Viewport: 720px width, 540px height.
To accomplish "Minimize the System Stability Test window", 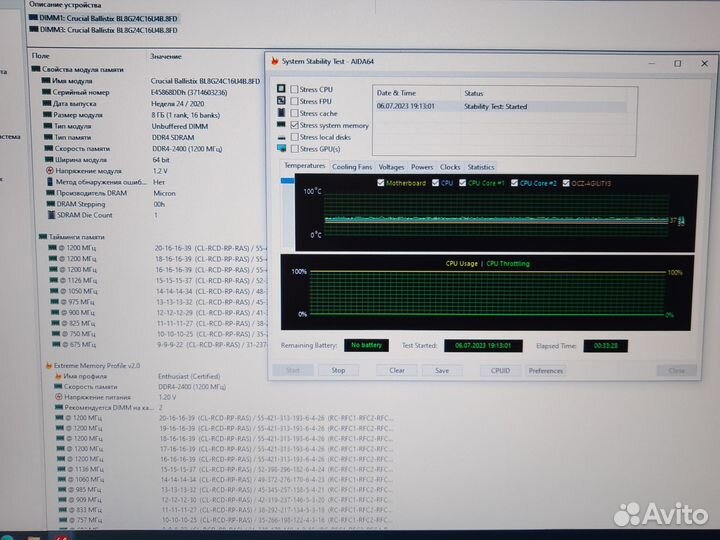I will tap(652, 63).
